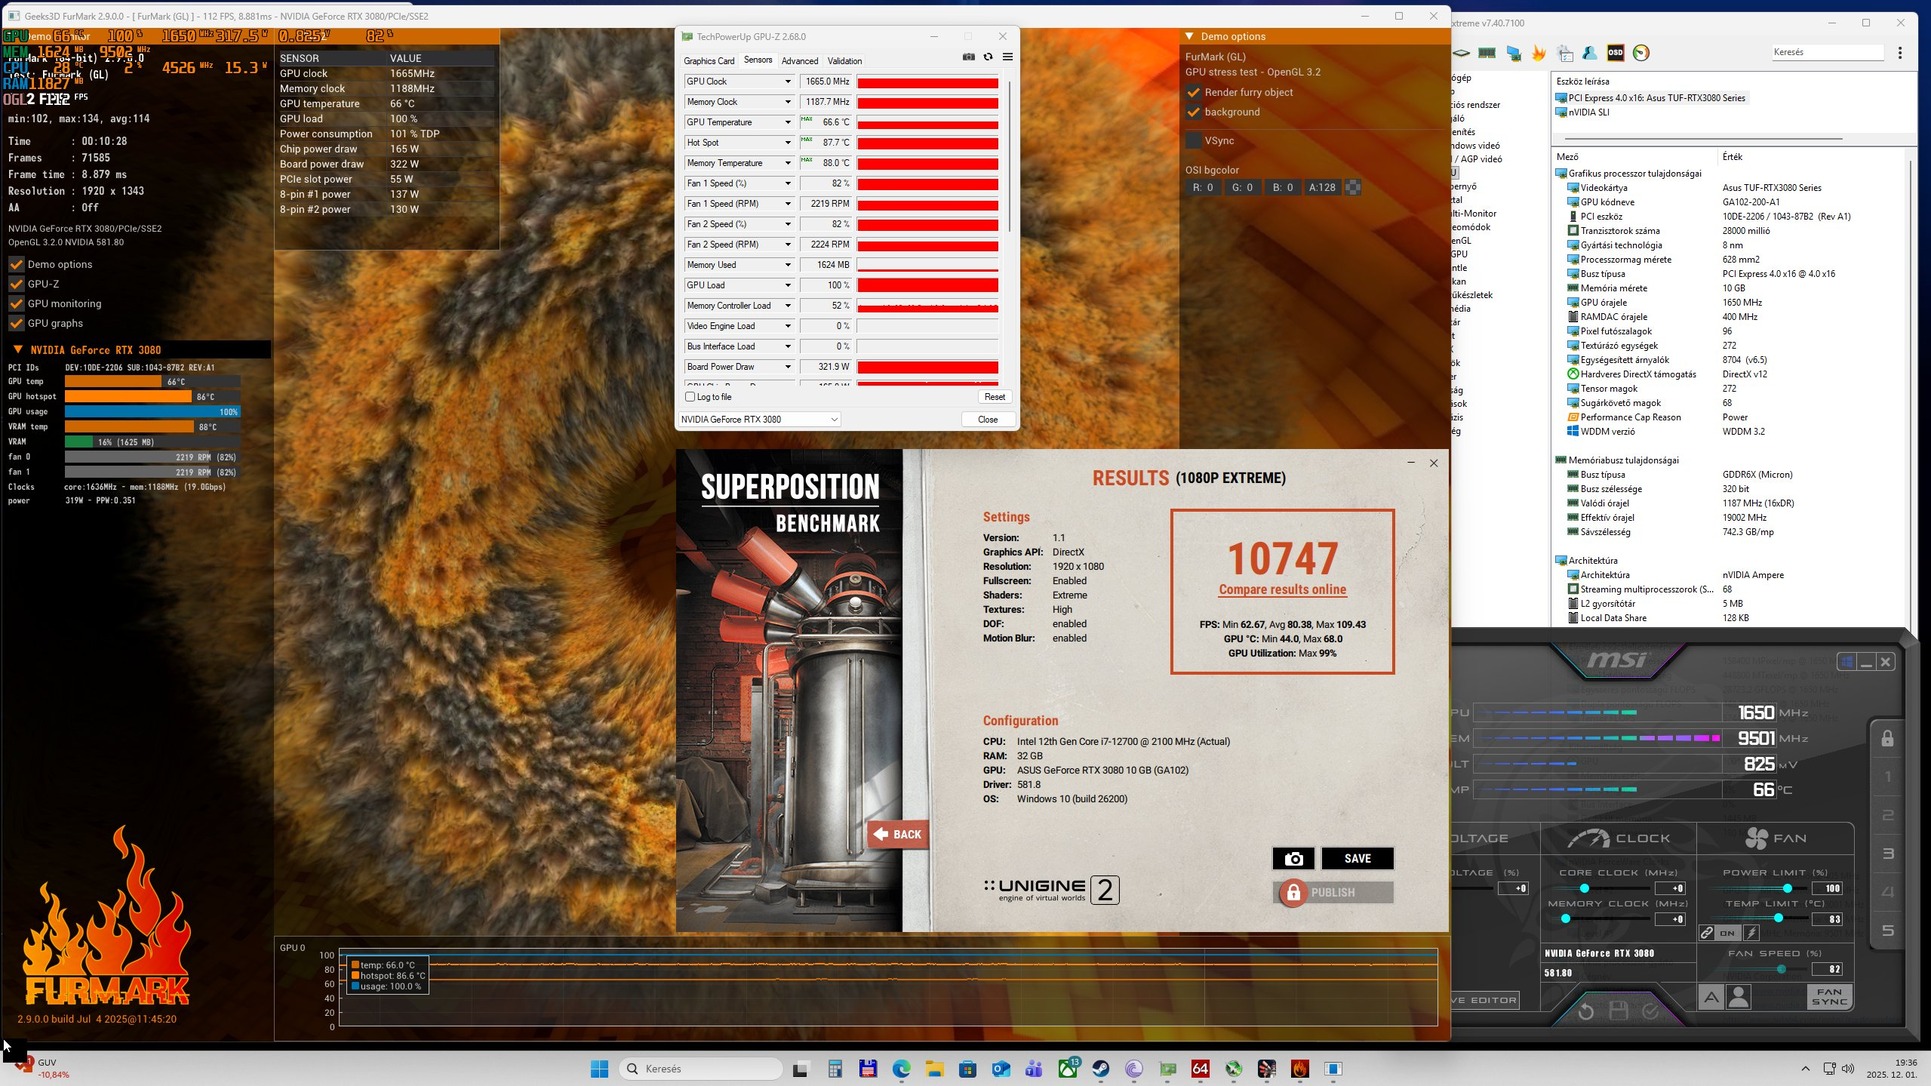Collapse the NVIDIA GeForce RTX 3080 monitoring section
Image resolution: width=1931 pixels, height=1086 pixels.
tap(17, 350)
